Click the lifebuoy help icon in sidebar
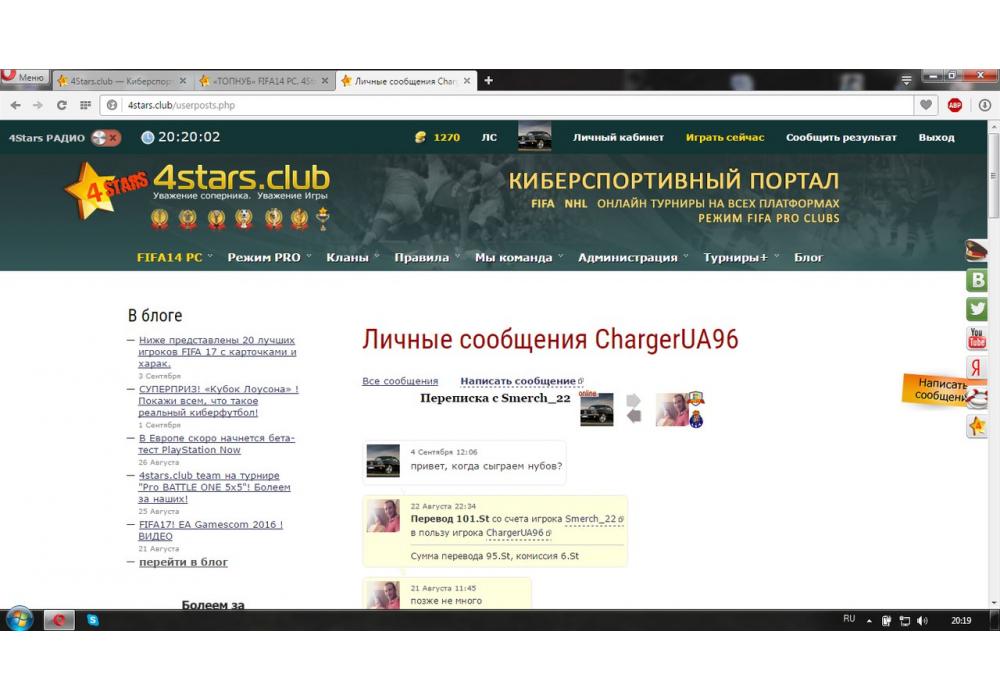The image size is (1000, 700). point(977,398)
